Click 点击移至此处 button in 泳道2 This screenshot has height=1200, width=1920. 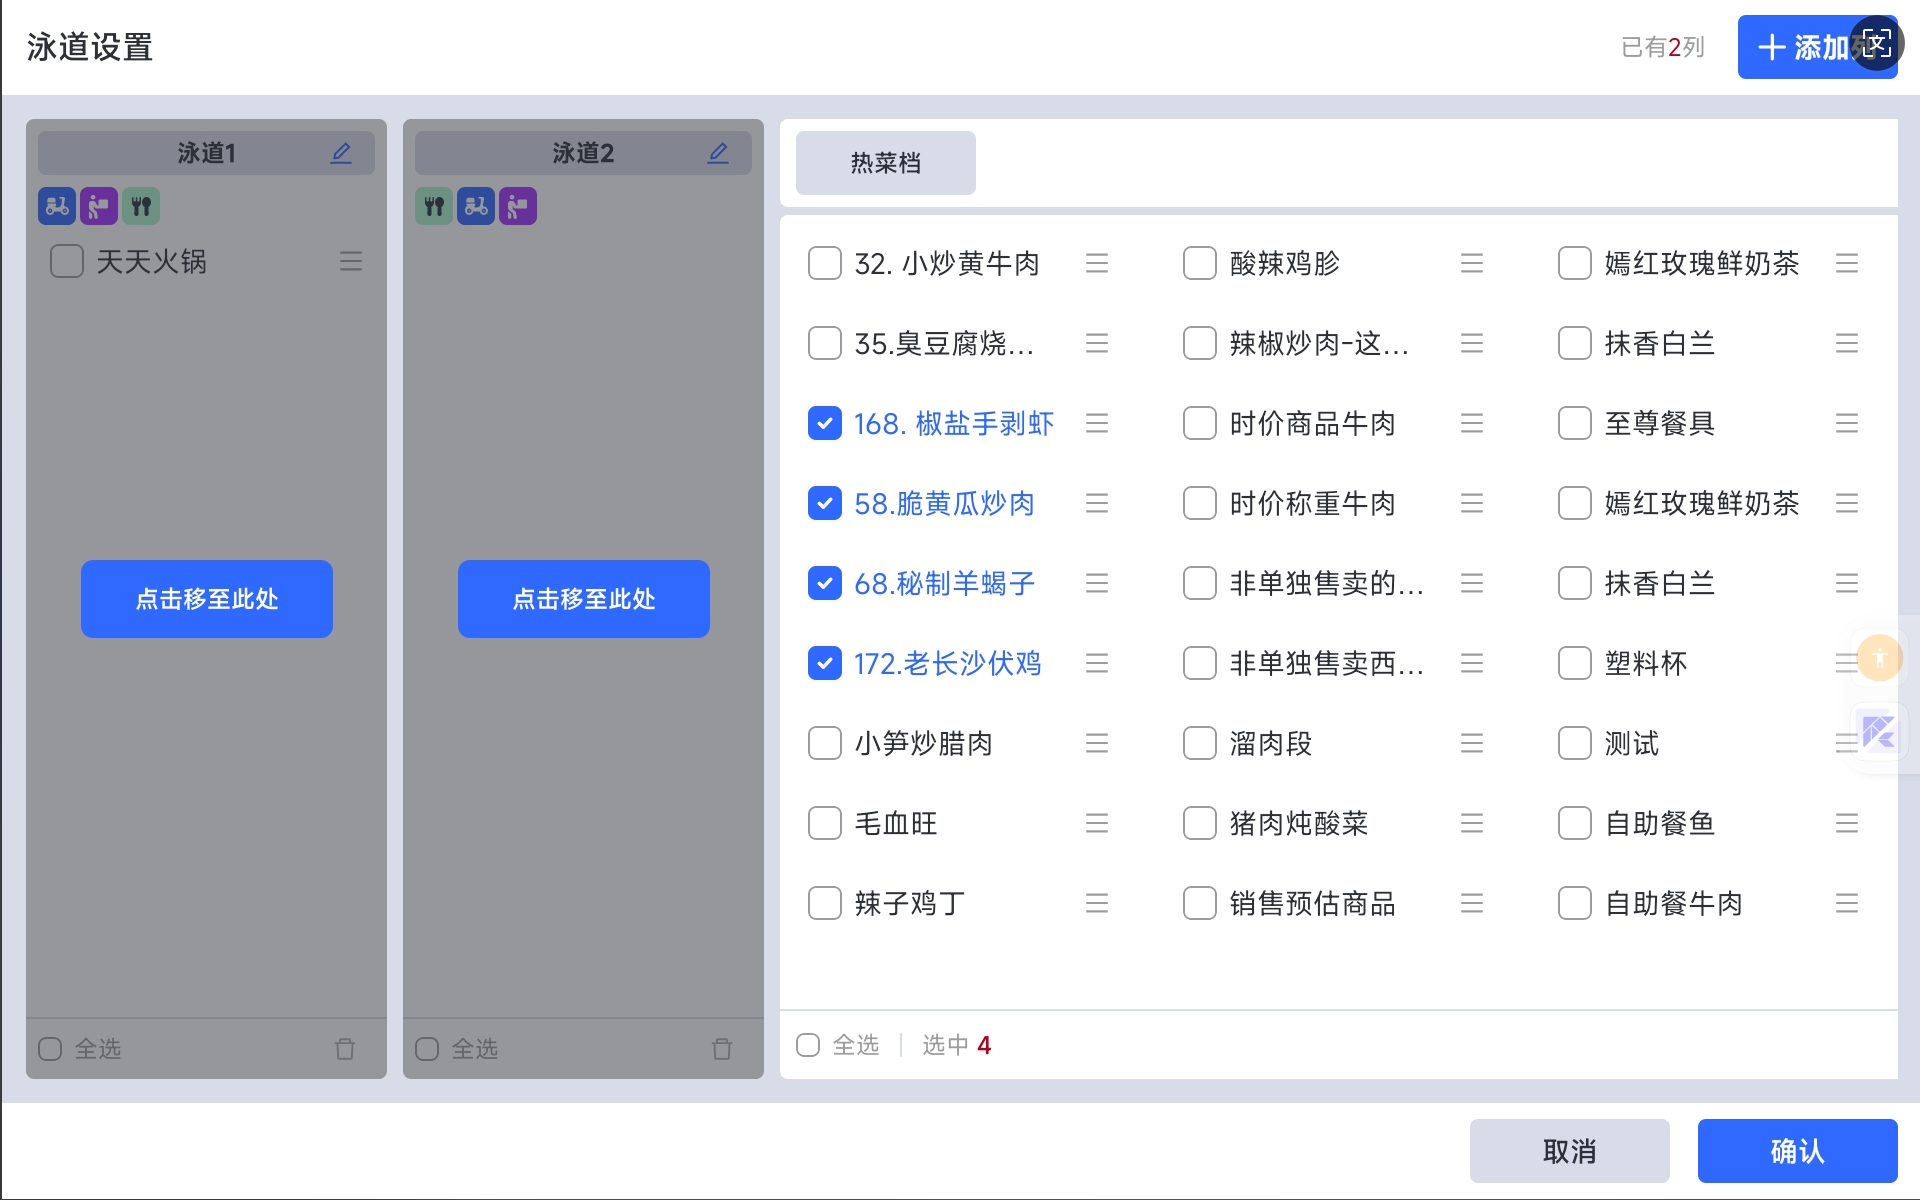click(x=584, y=599)
